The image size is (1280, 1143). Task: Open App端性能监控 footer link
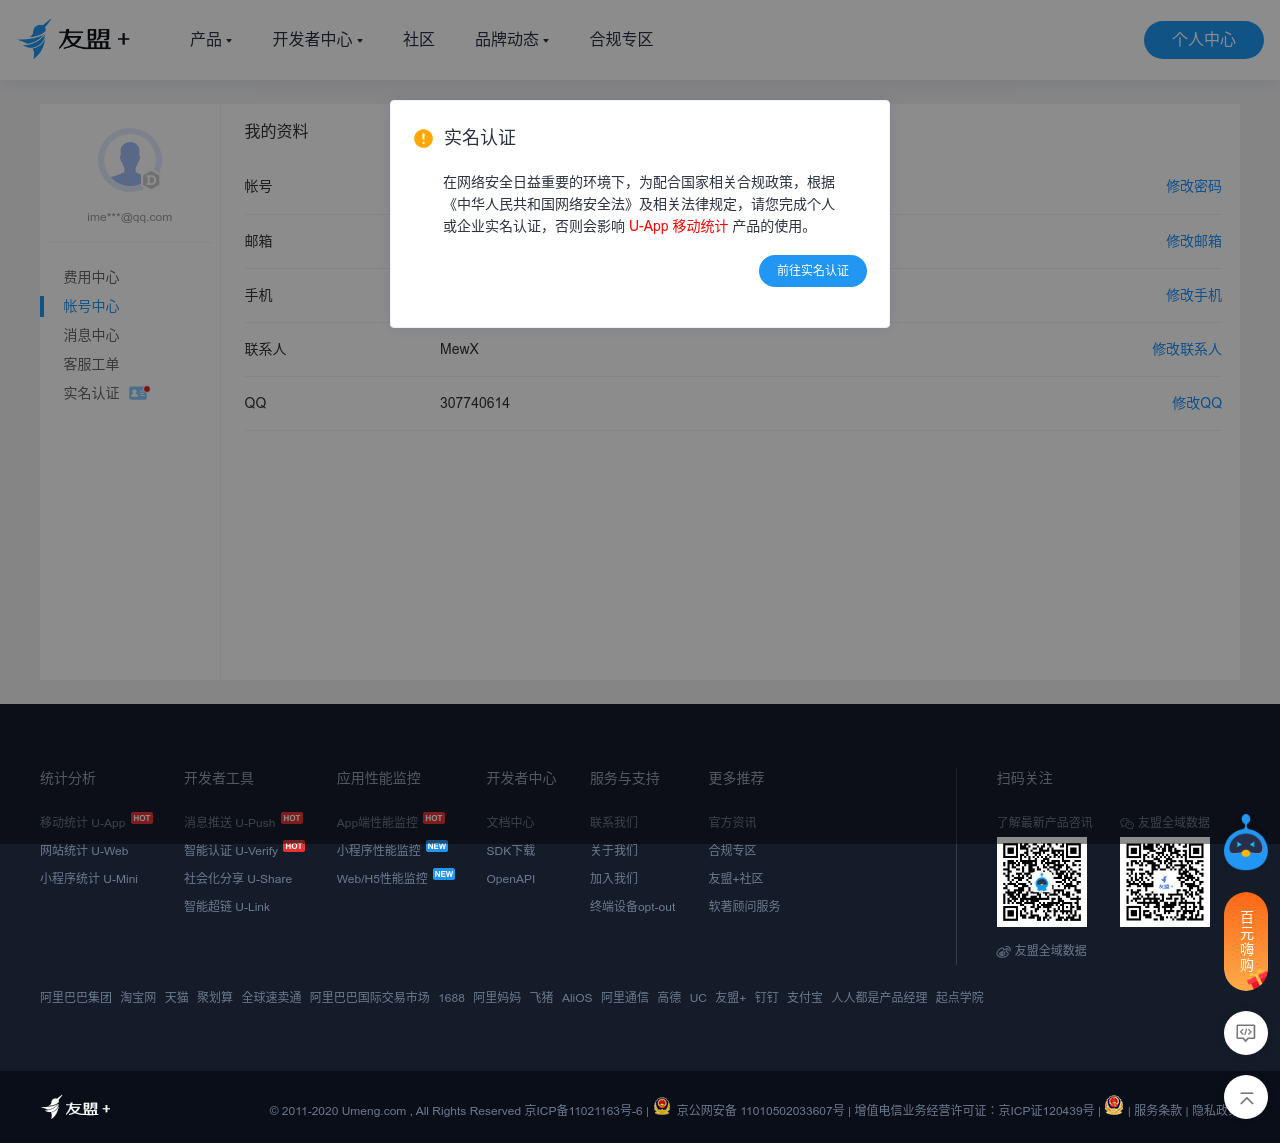point(377,822)
